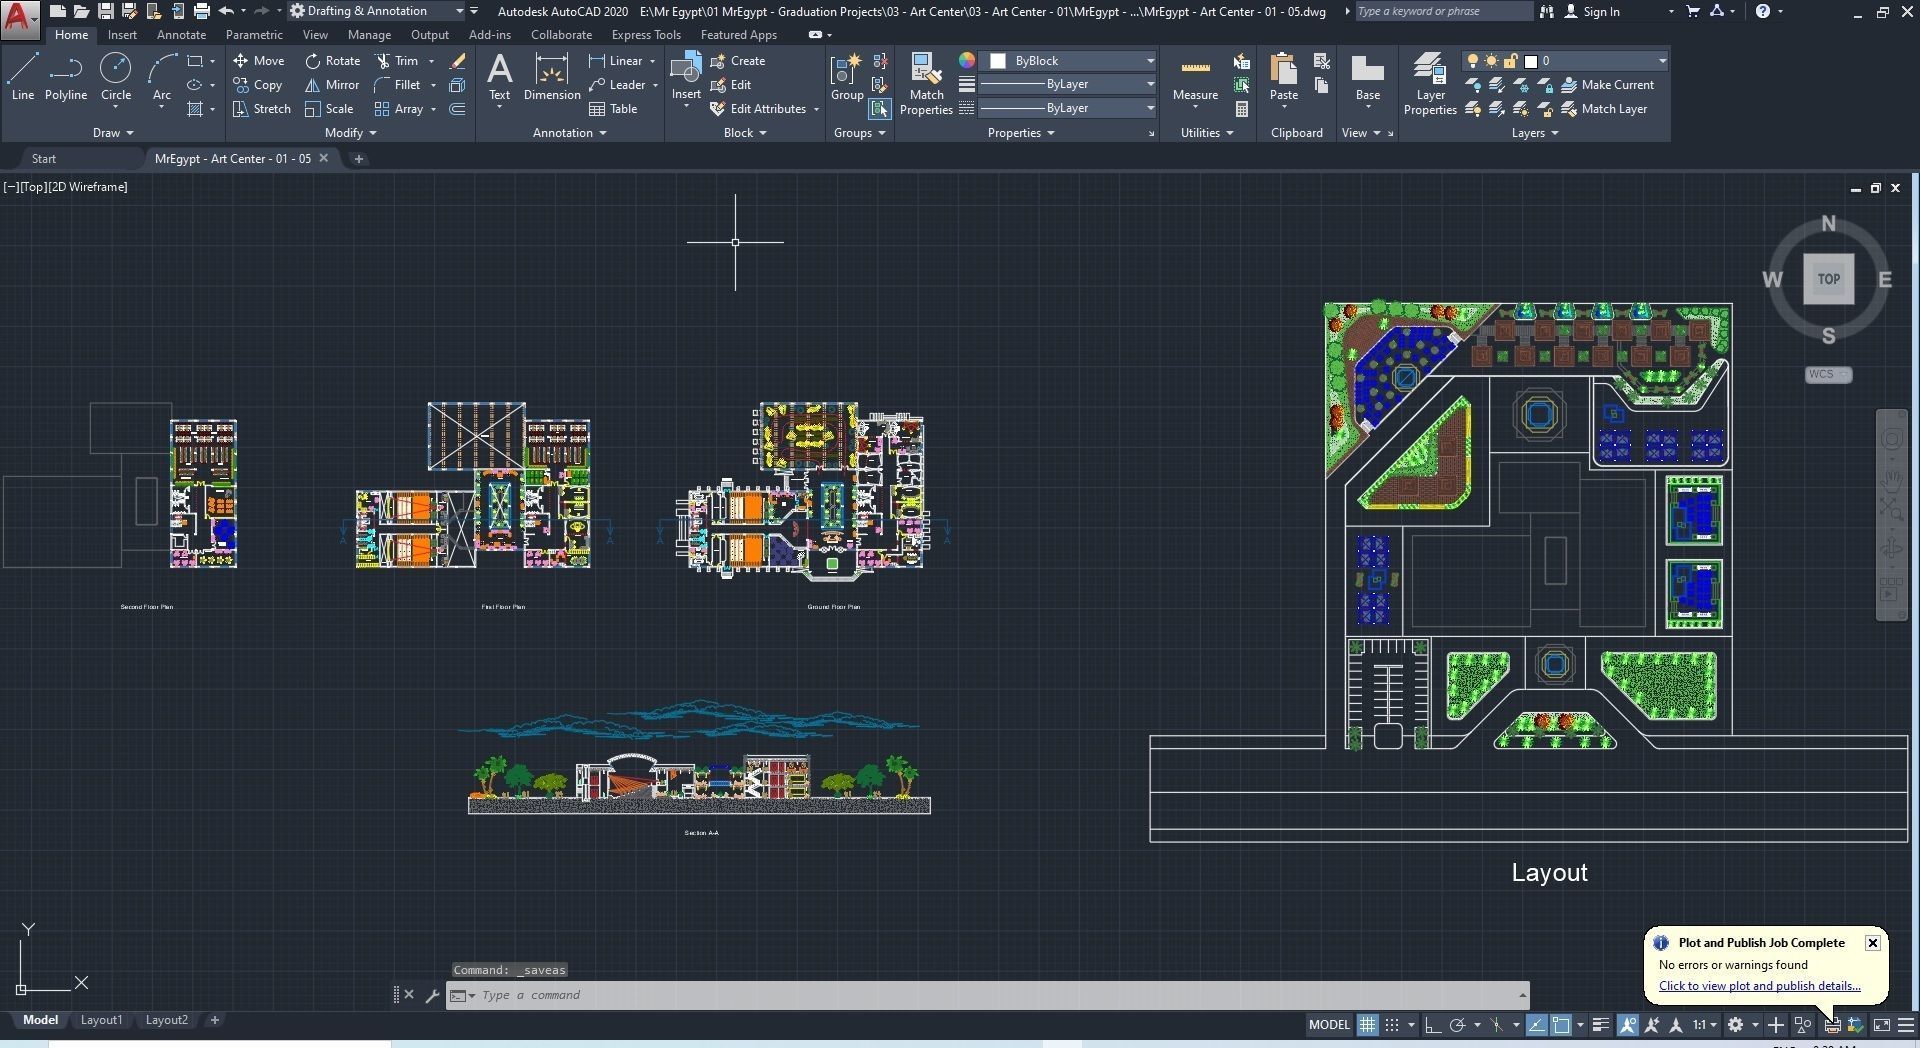The height and width of the screenshot is (1048, 1920).
Task: Click the Match Layer tool
Action: (1604, 109)
